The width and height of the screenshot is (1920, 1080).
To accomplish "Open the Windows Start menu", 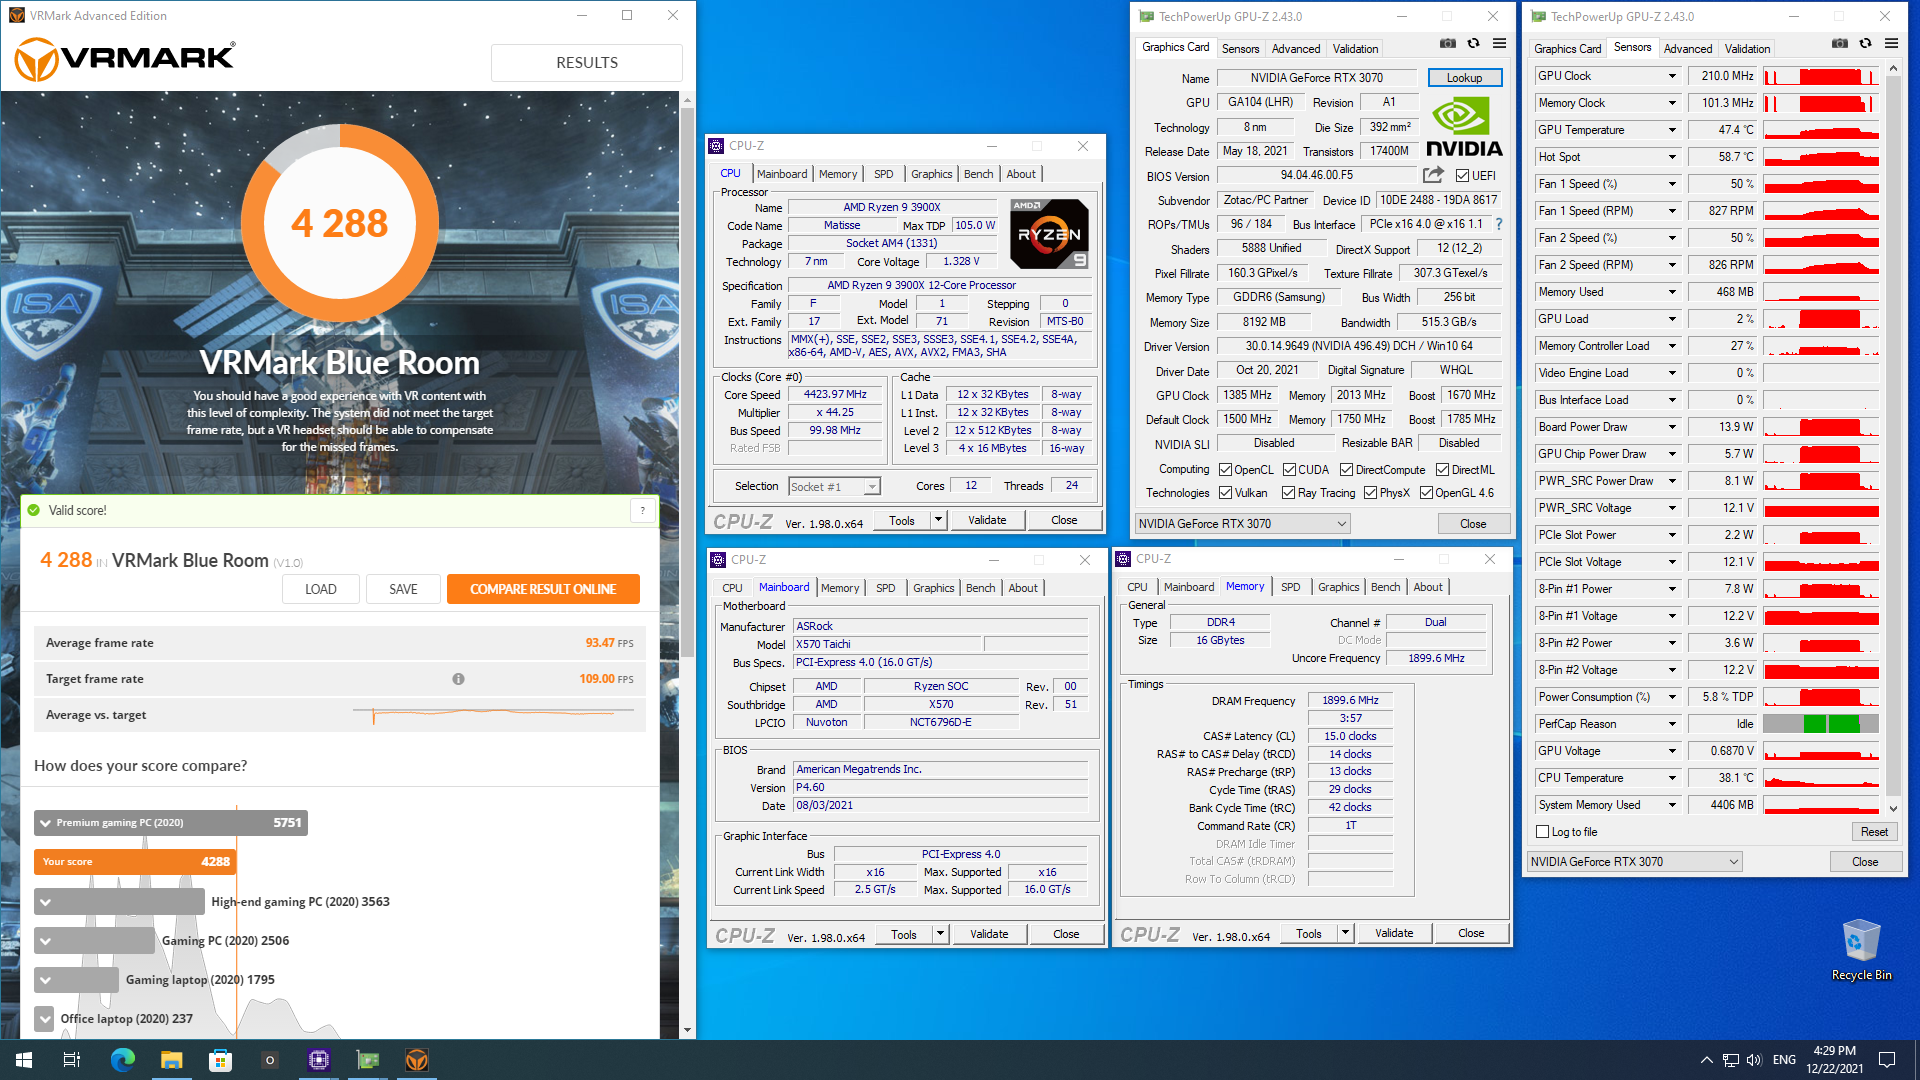I will 24,1060.
